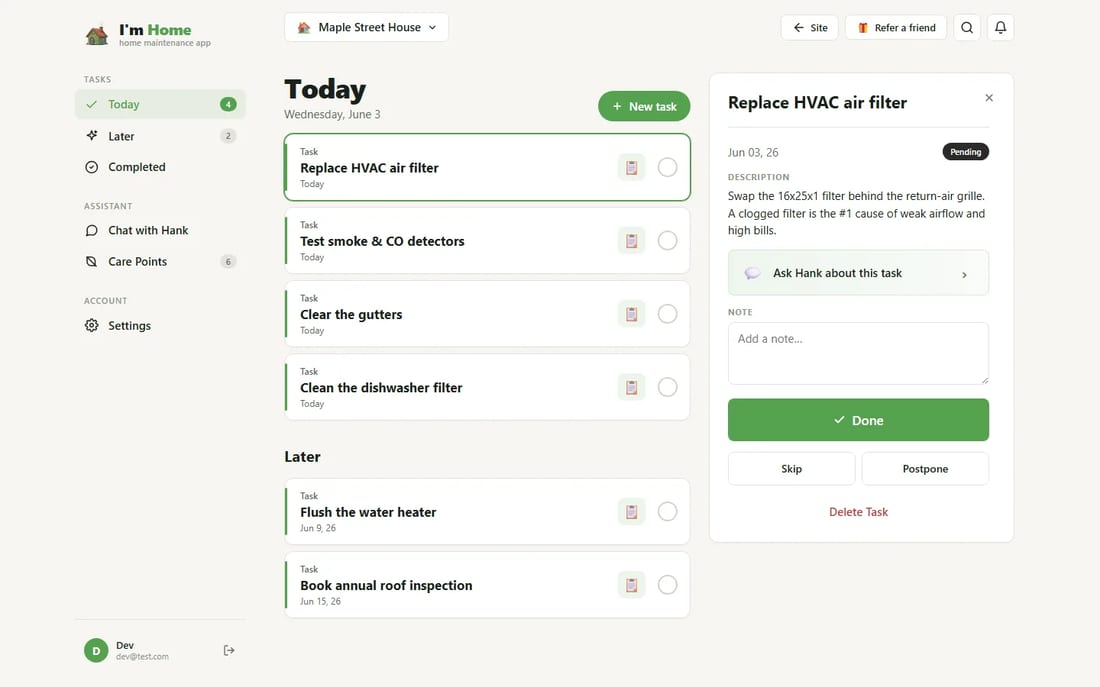Image resolution: width=1100 pixels, height=687 pixels.
Task: Expand Ask Hank about this task
Action: [x=858, y=273]
